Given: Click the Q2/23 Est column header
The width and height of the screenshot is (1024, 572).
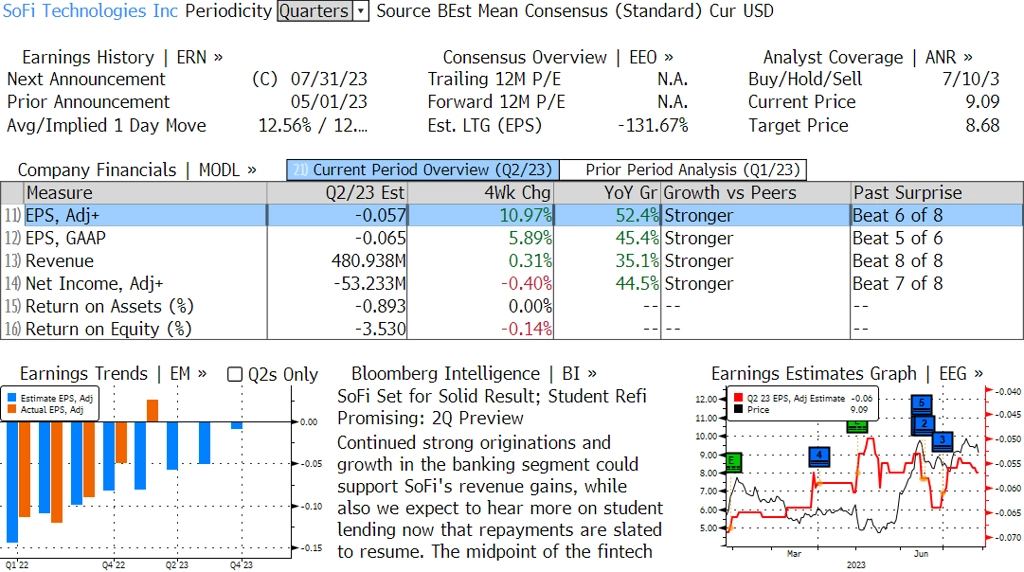Looking at the screenshot, I should pyautogui.click(x=337, y=193).
